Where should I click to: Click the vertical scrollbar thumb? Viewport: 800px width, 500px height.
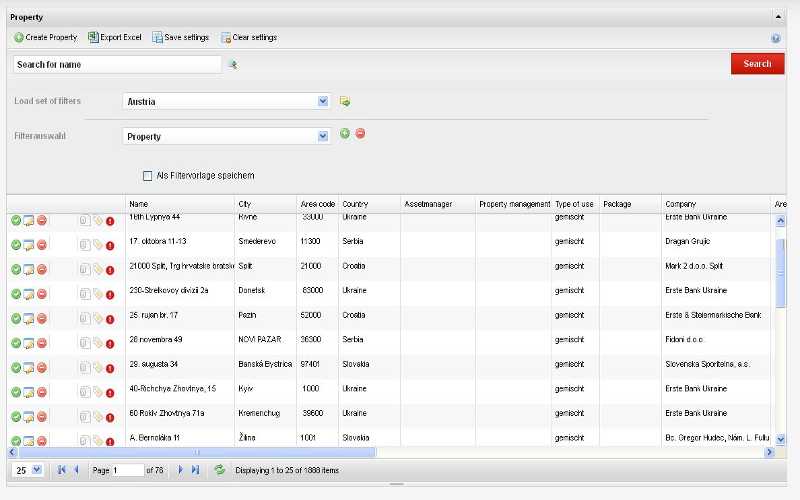[x=780, y=273]
